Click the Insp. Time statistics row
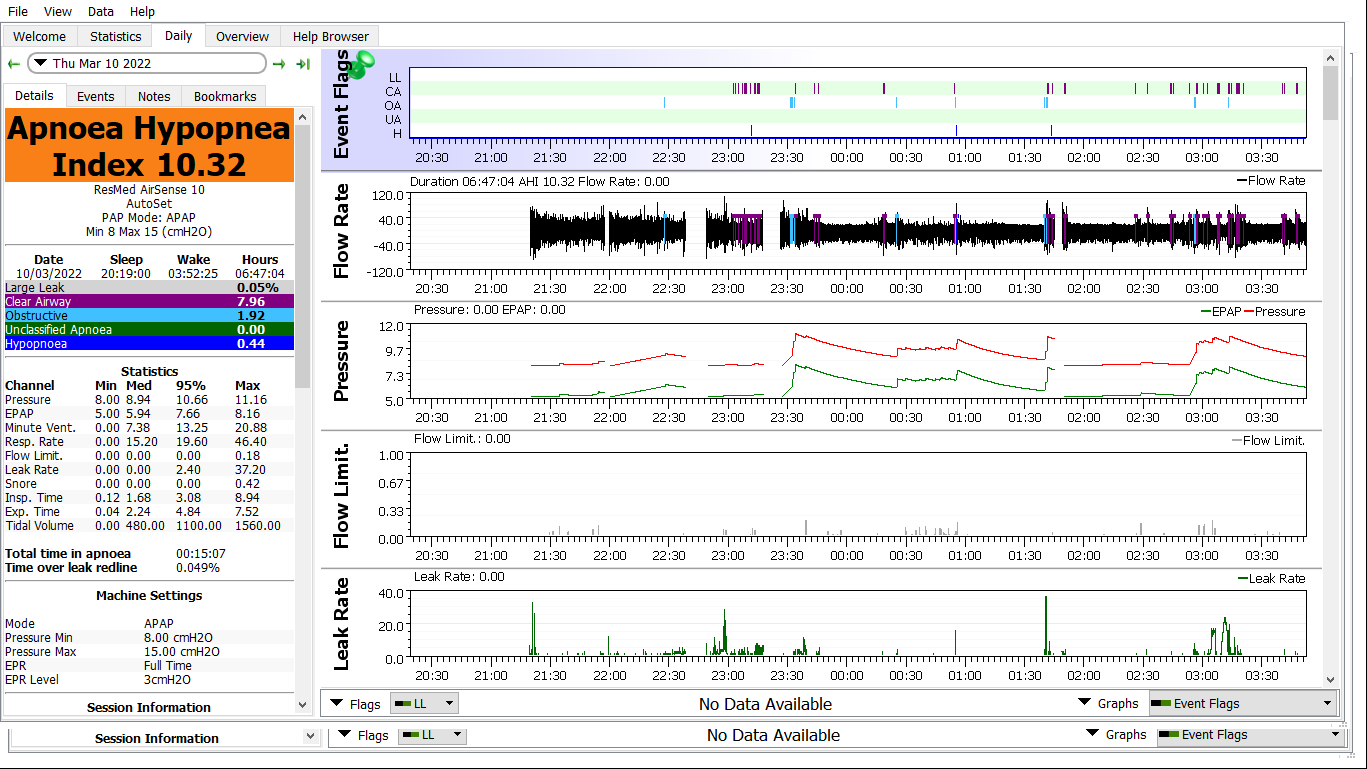This screenshot has height=769, width=1367. [150, 498]
